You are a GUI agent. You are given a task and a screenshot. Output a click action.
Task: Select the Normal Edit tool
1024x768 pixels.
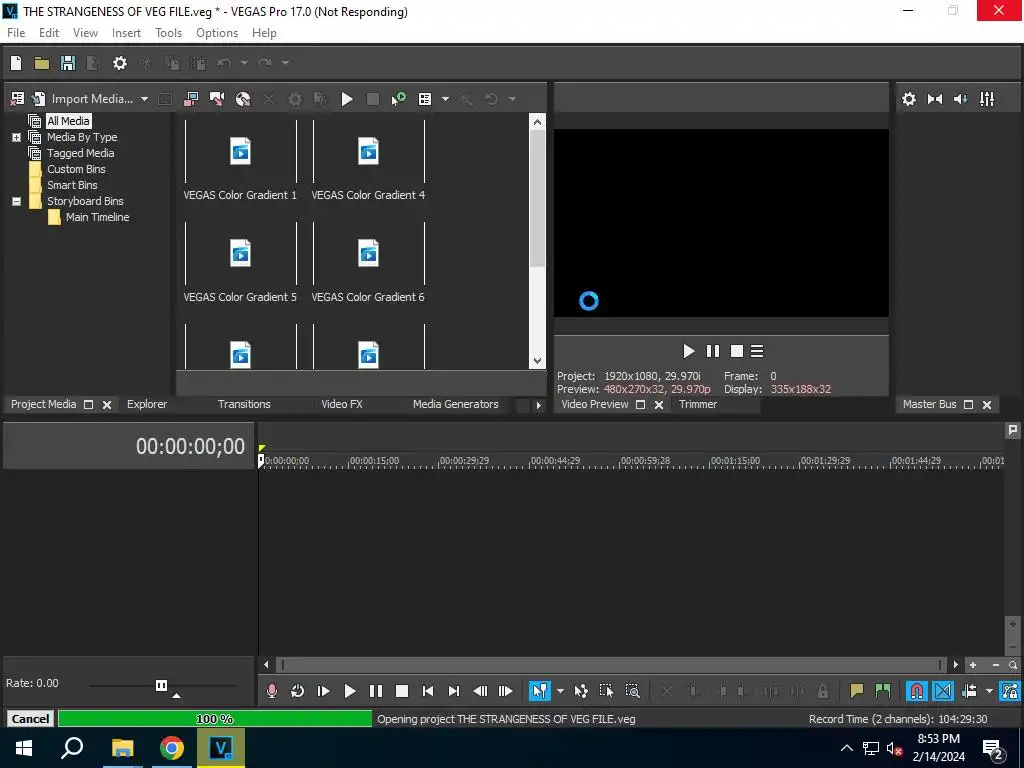coord(539,691)
